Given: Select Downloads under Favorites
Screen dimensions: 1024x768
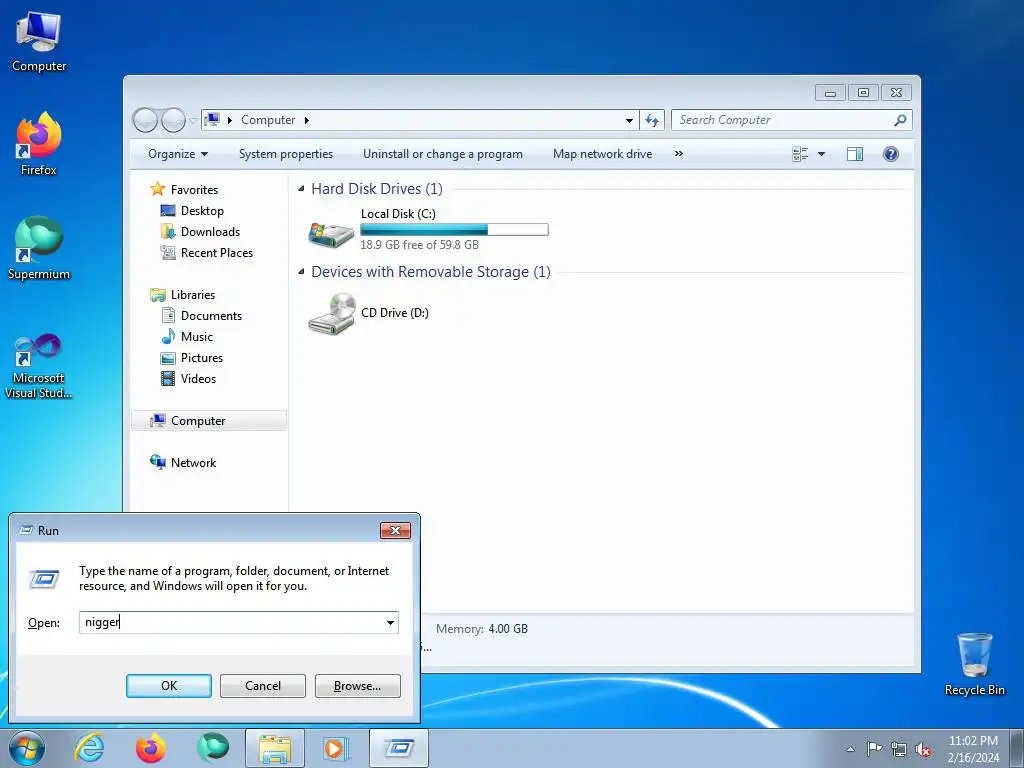Looking at the screenshot, I should [x=210, y=232].
